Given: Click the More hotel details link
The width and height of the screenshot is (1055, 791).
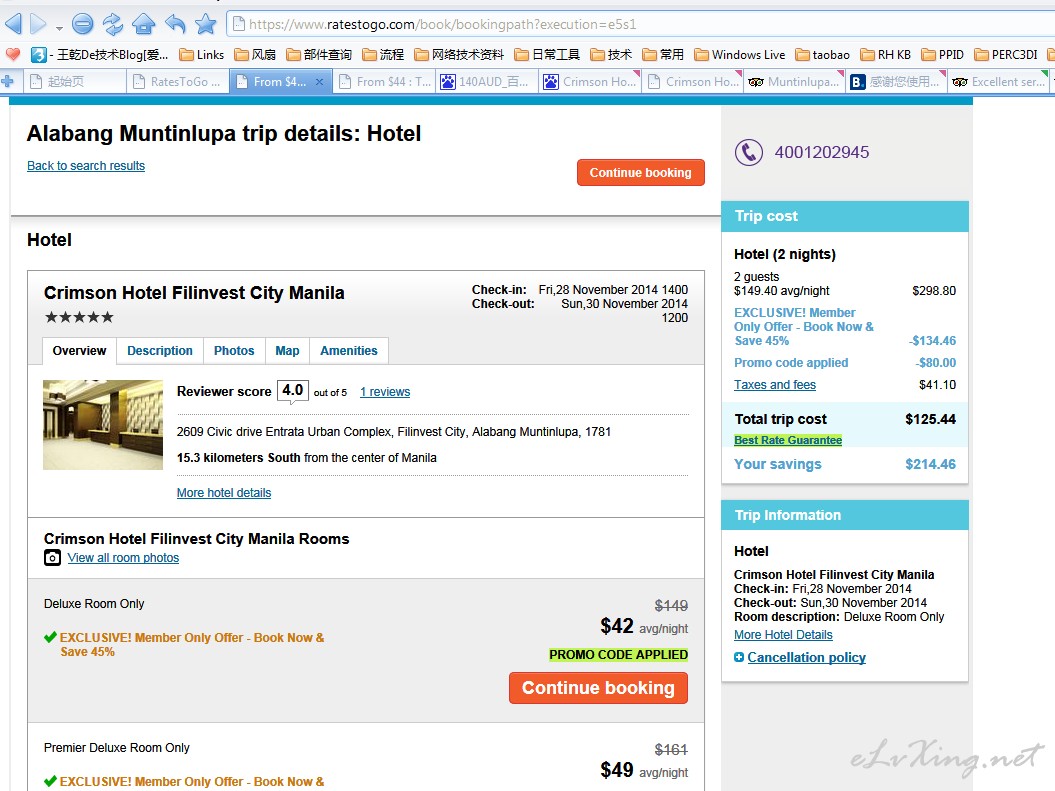Looking at the screenshot, I should coord(224,492).
